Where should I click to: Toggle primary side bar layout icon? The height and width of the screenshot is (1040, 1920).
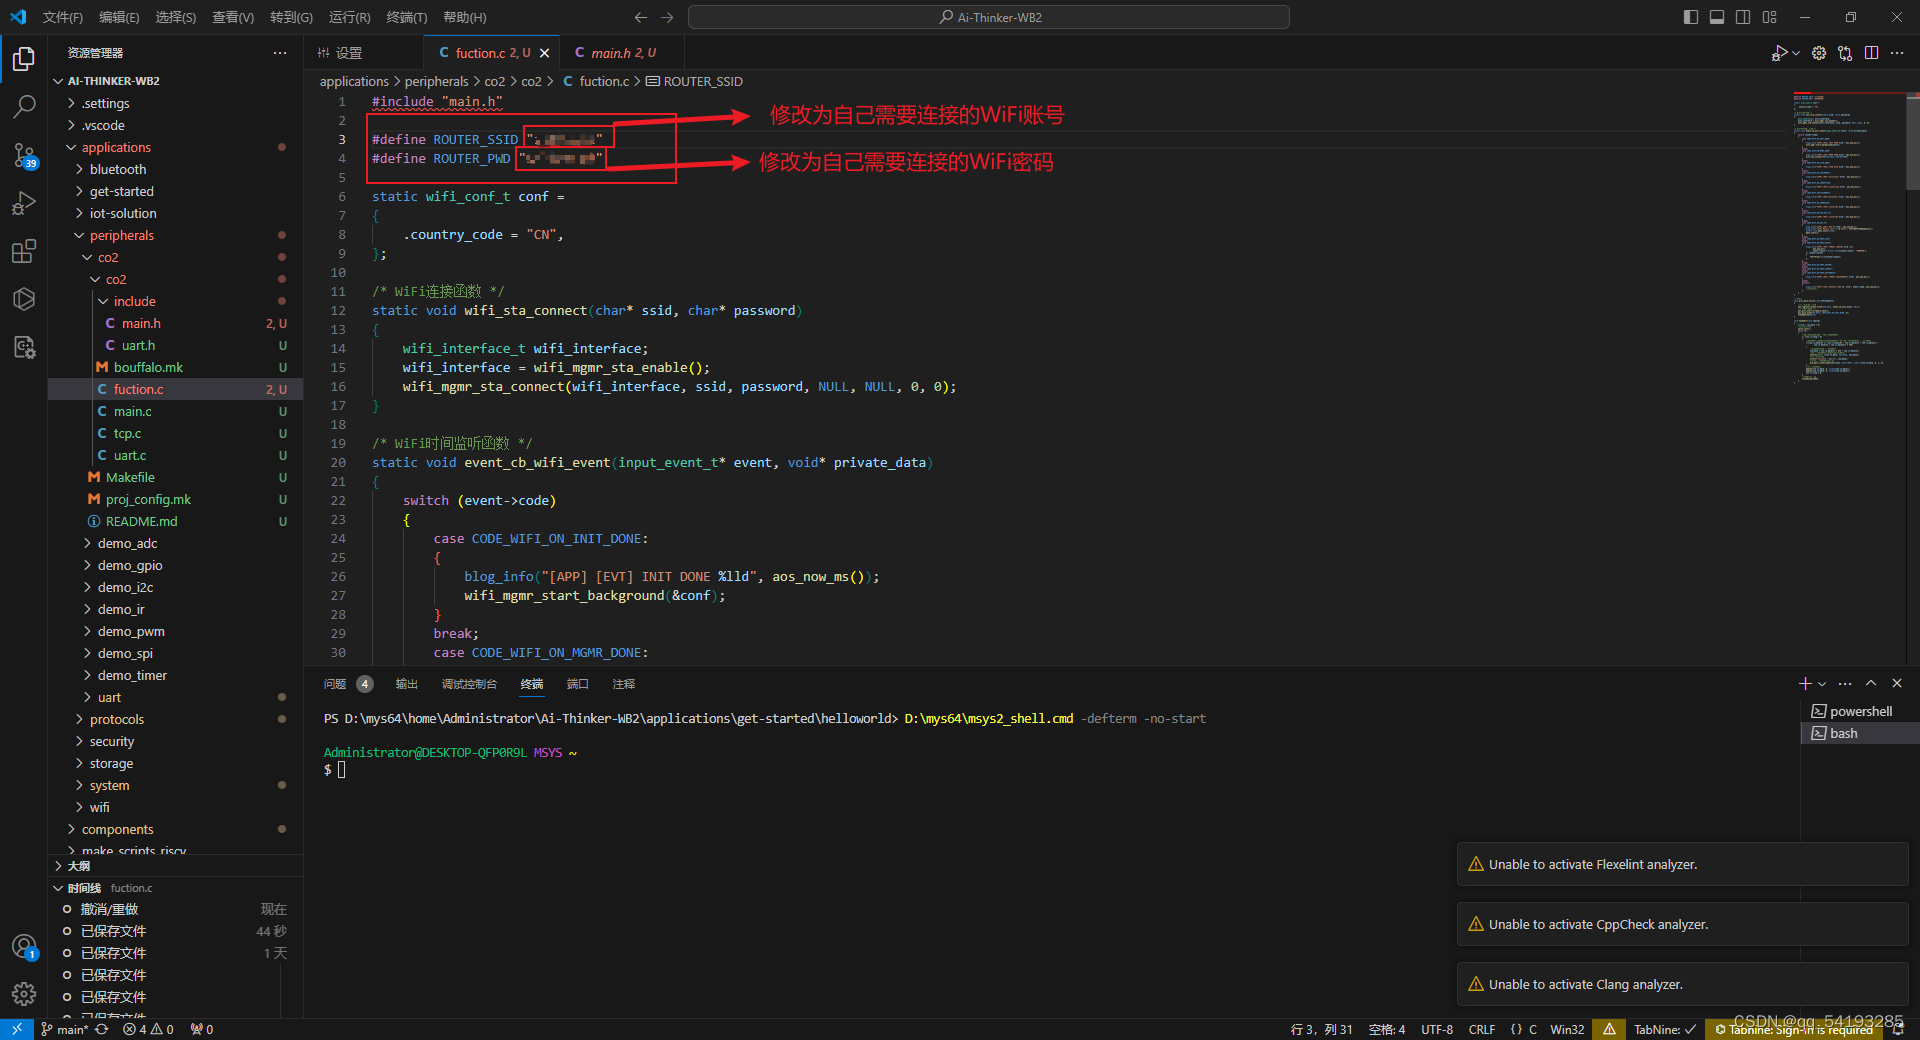[1691, 17]
